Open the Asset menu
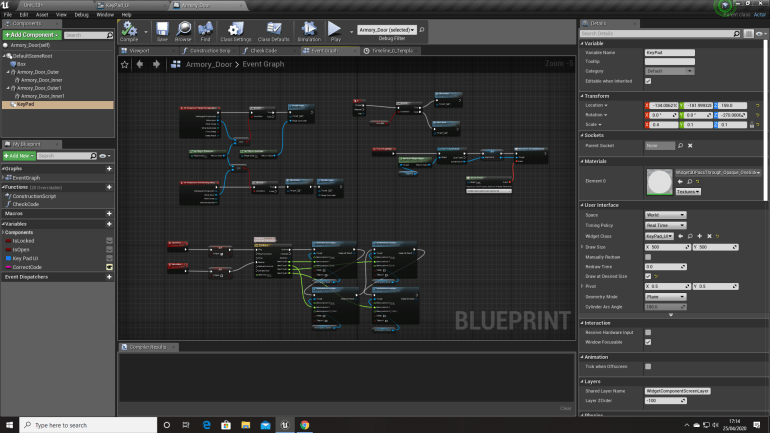 (42, 15)
